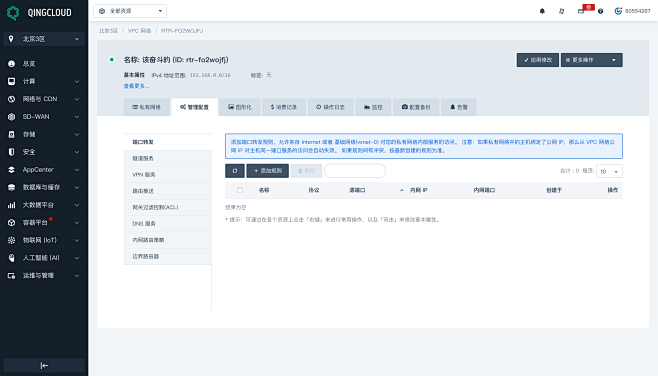Open the 更多操作 more actions dropdown
658x376 pixels.
[592, 60]
